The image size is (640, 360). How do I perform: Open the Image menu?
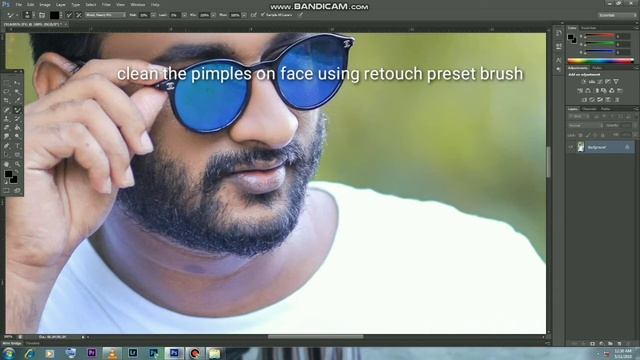pyautogui.click(x=44, y=4)
